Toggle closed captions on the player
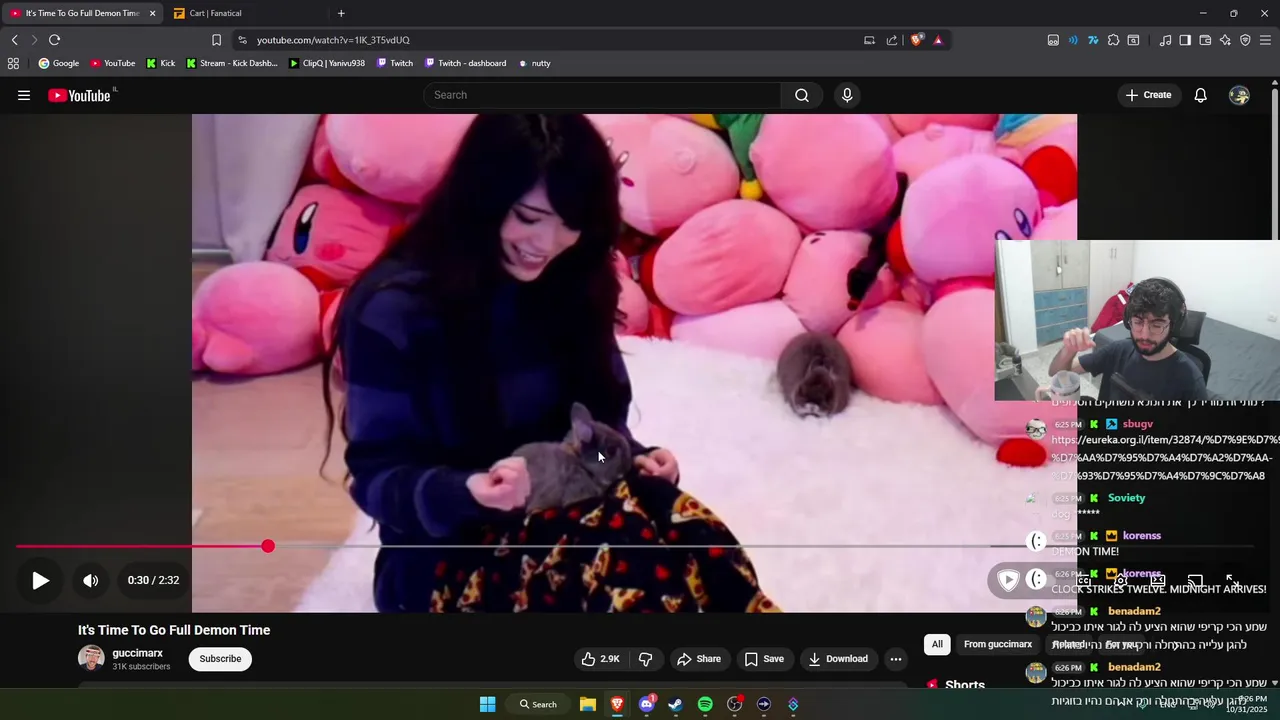 tap(1083, 580)
